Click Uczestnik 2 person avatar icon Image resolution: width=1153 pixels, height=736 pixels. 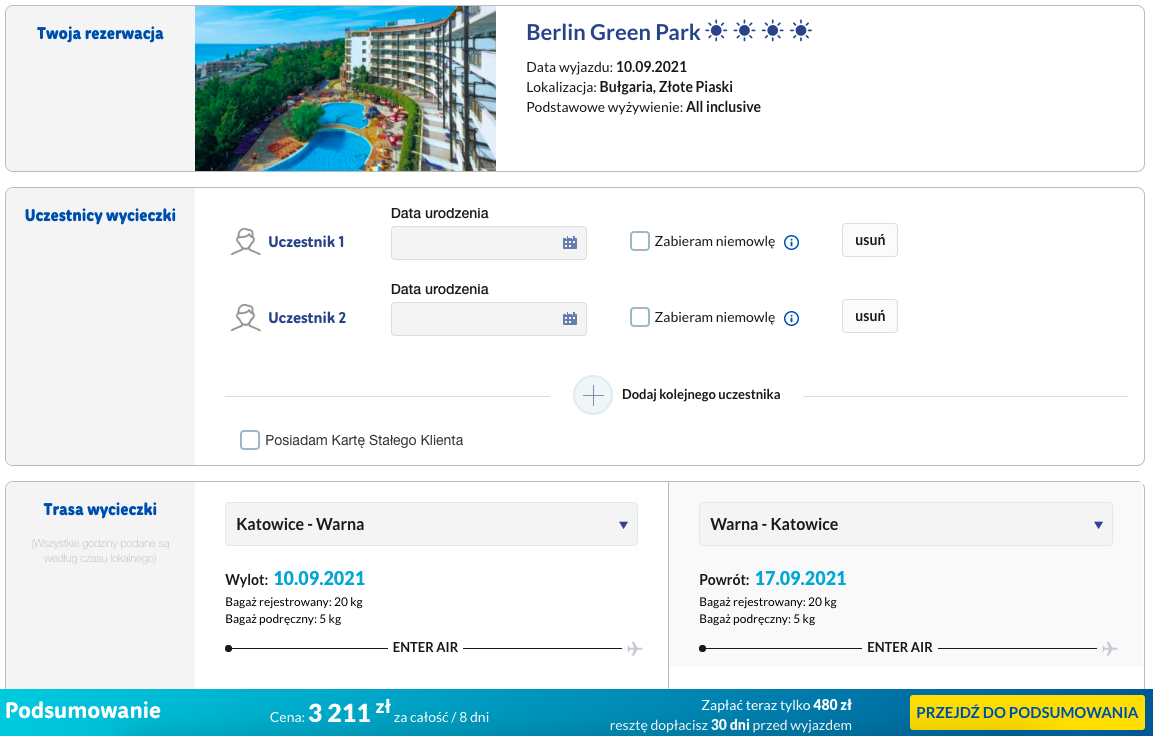(245, 318)
